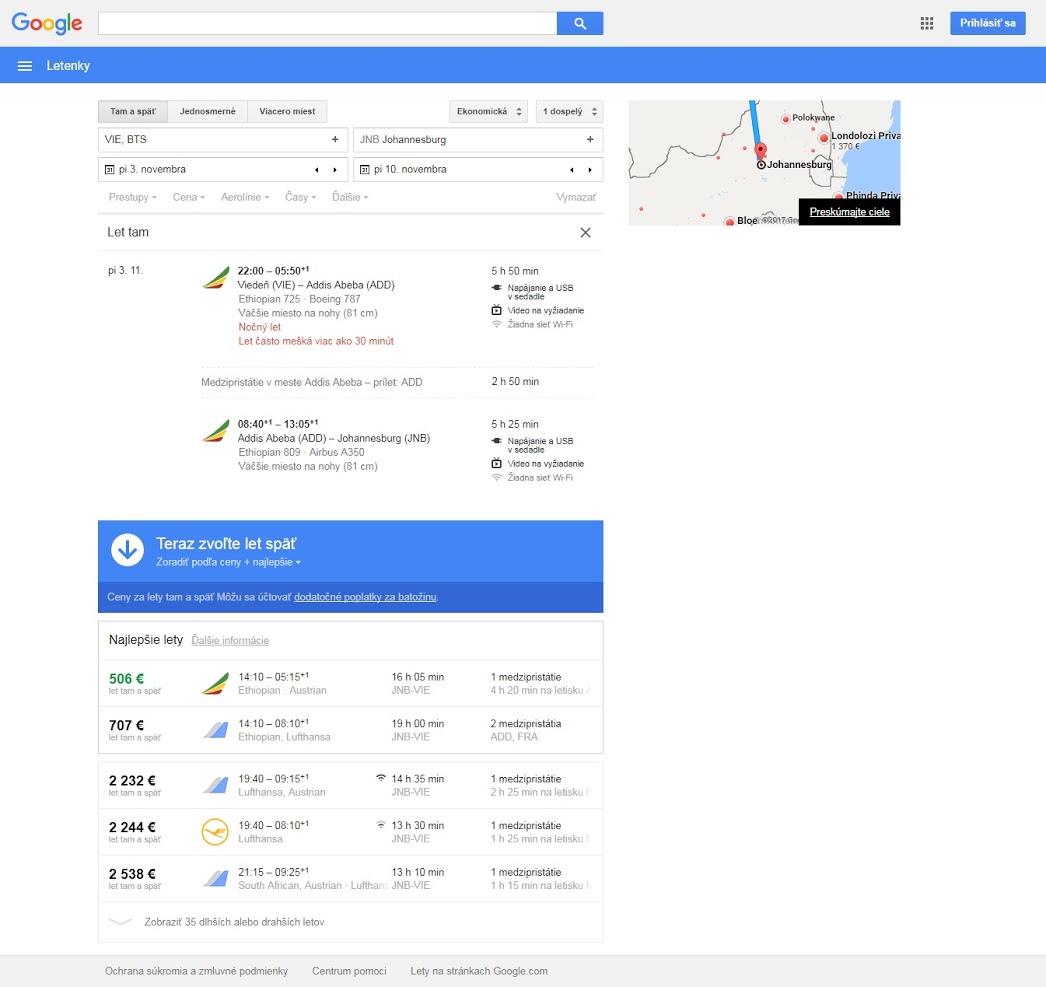Click the red Nočný let warning text

point(259,327)
